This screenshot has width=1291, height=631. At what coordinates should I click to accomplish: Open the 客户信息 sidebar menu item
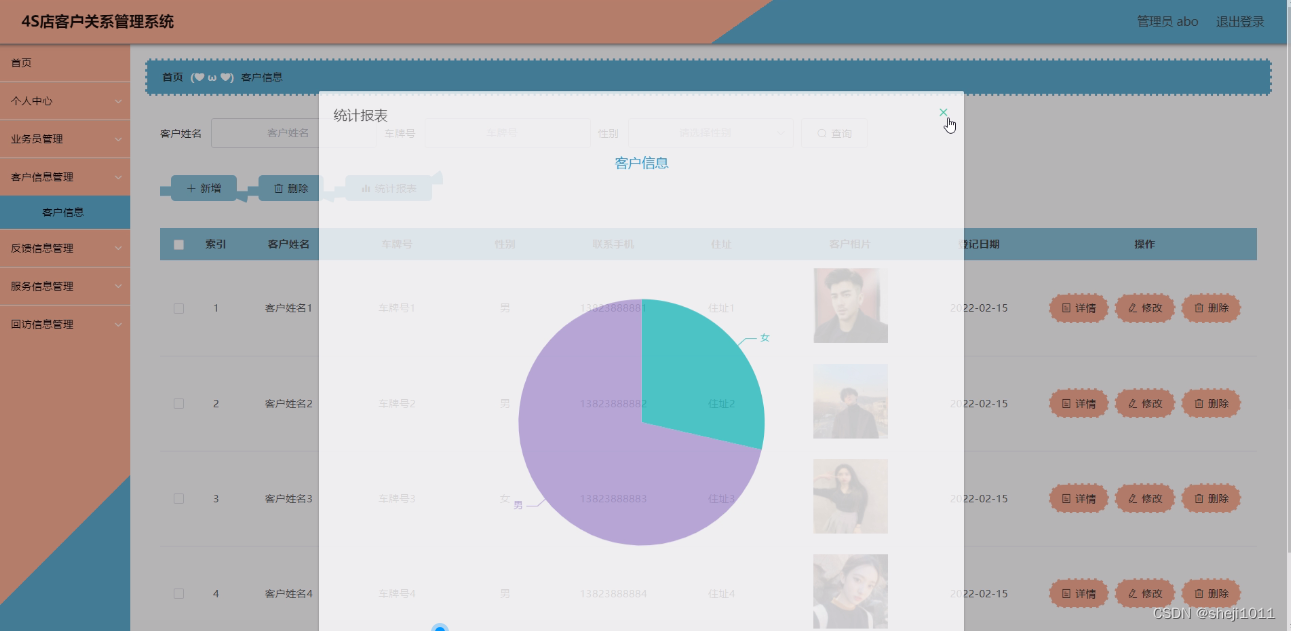(x=64, y=212)
